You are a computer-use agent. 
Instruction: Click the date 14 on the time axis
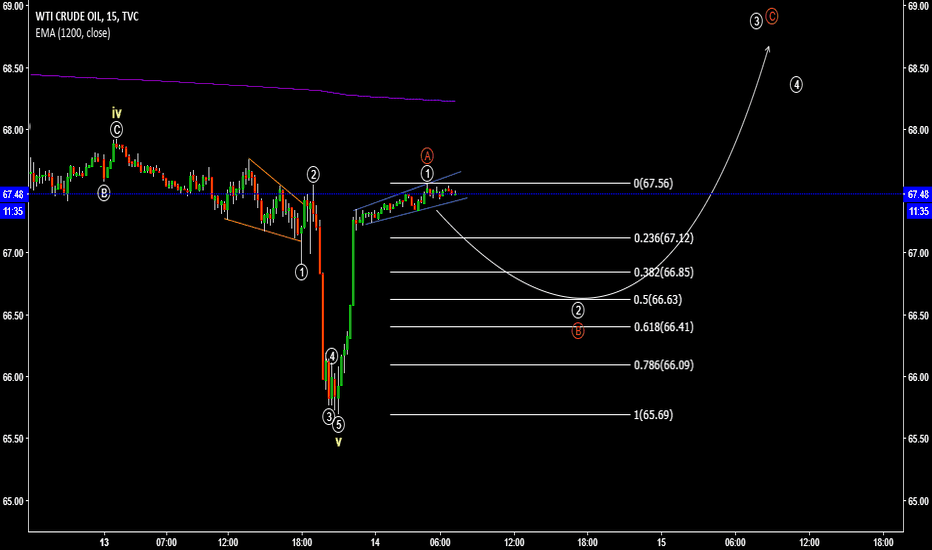tap(375, 542)
